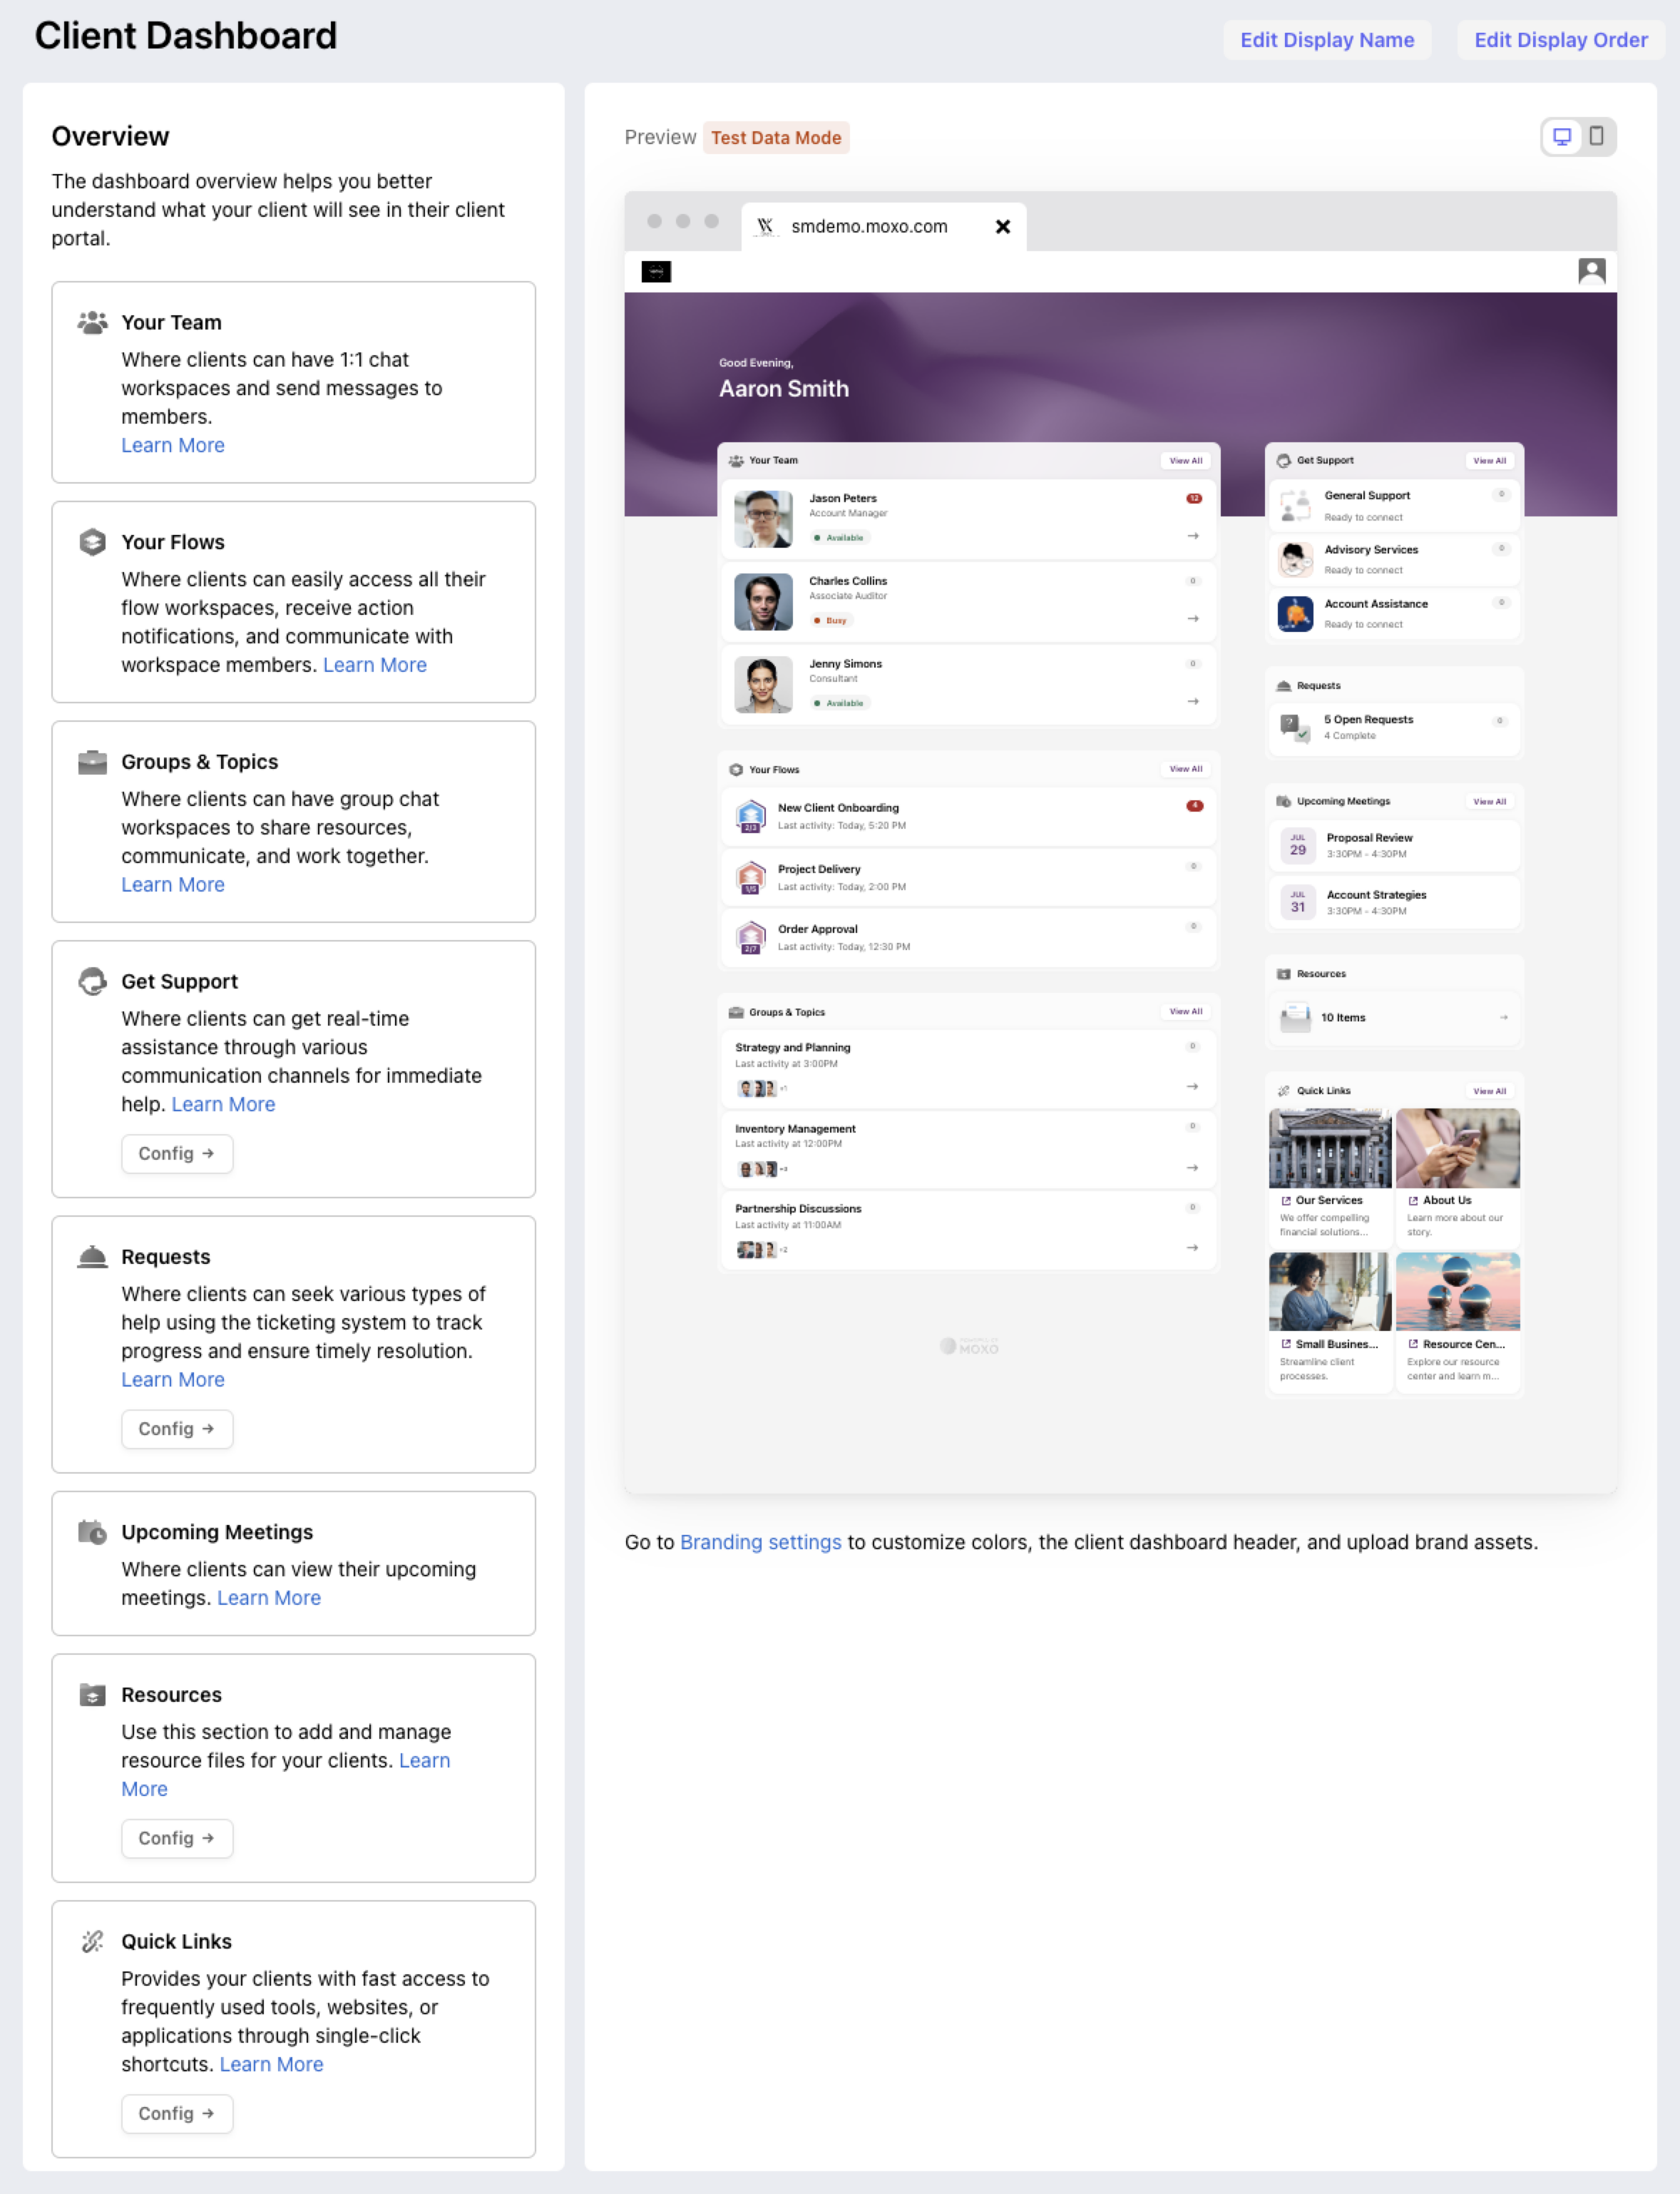1680x2194 pixels.
Task: Open Account Strategies meeting Jul 31
Action: 1394,903
